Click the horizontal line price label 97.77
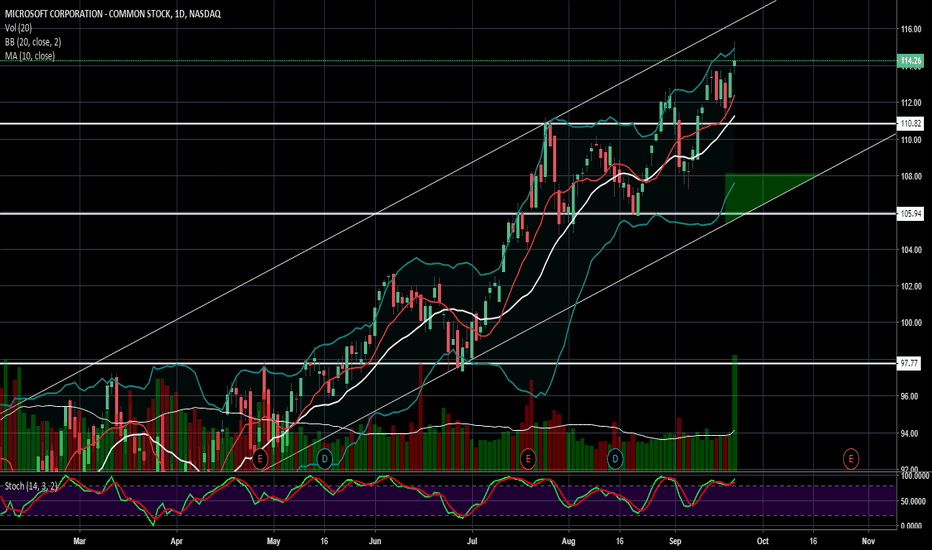The width and height of the screenshot is (932, 550). point(909,363)
